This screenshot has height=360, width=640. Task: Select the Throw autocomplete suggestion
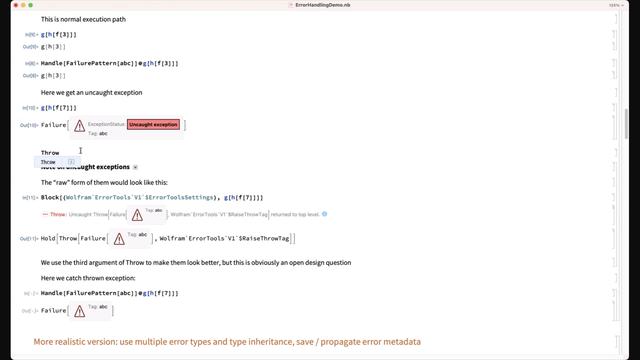tap(56, 162)
